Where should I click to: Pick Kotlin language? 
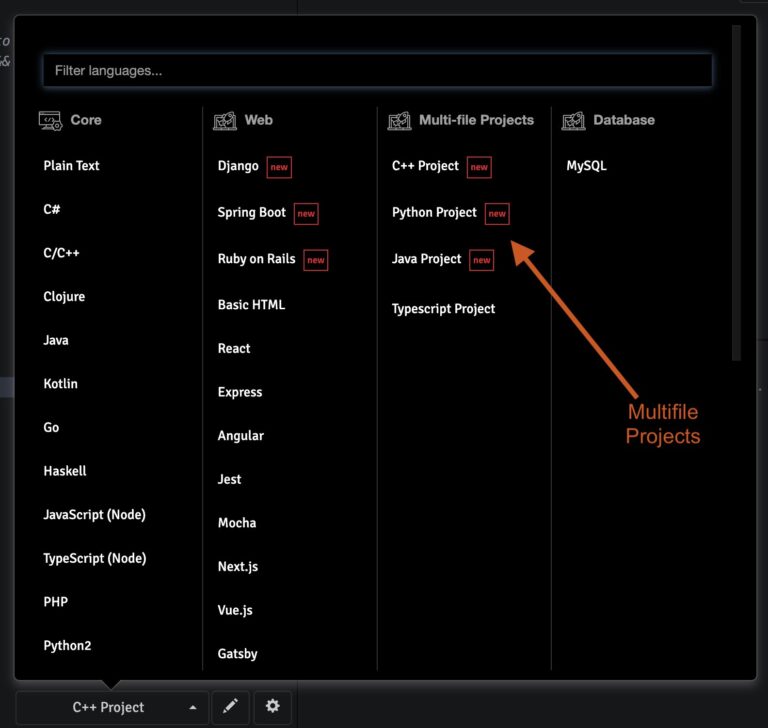pyautogui.click(x=60, y=384)
